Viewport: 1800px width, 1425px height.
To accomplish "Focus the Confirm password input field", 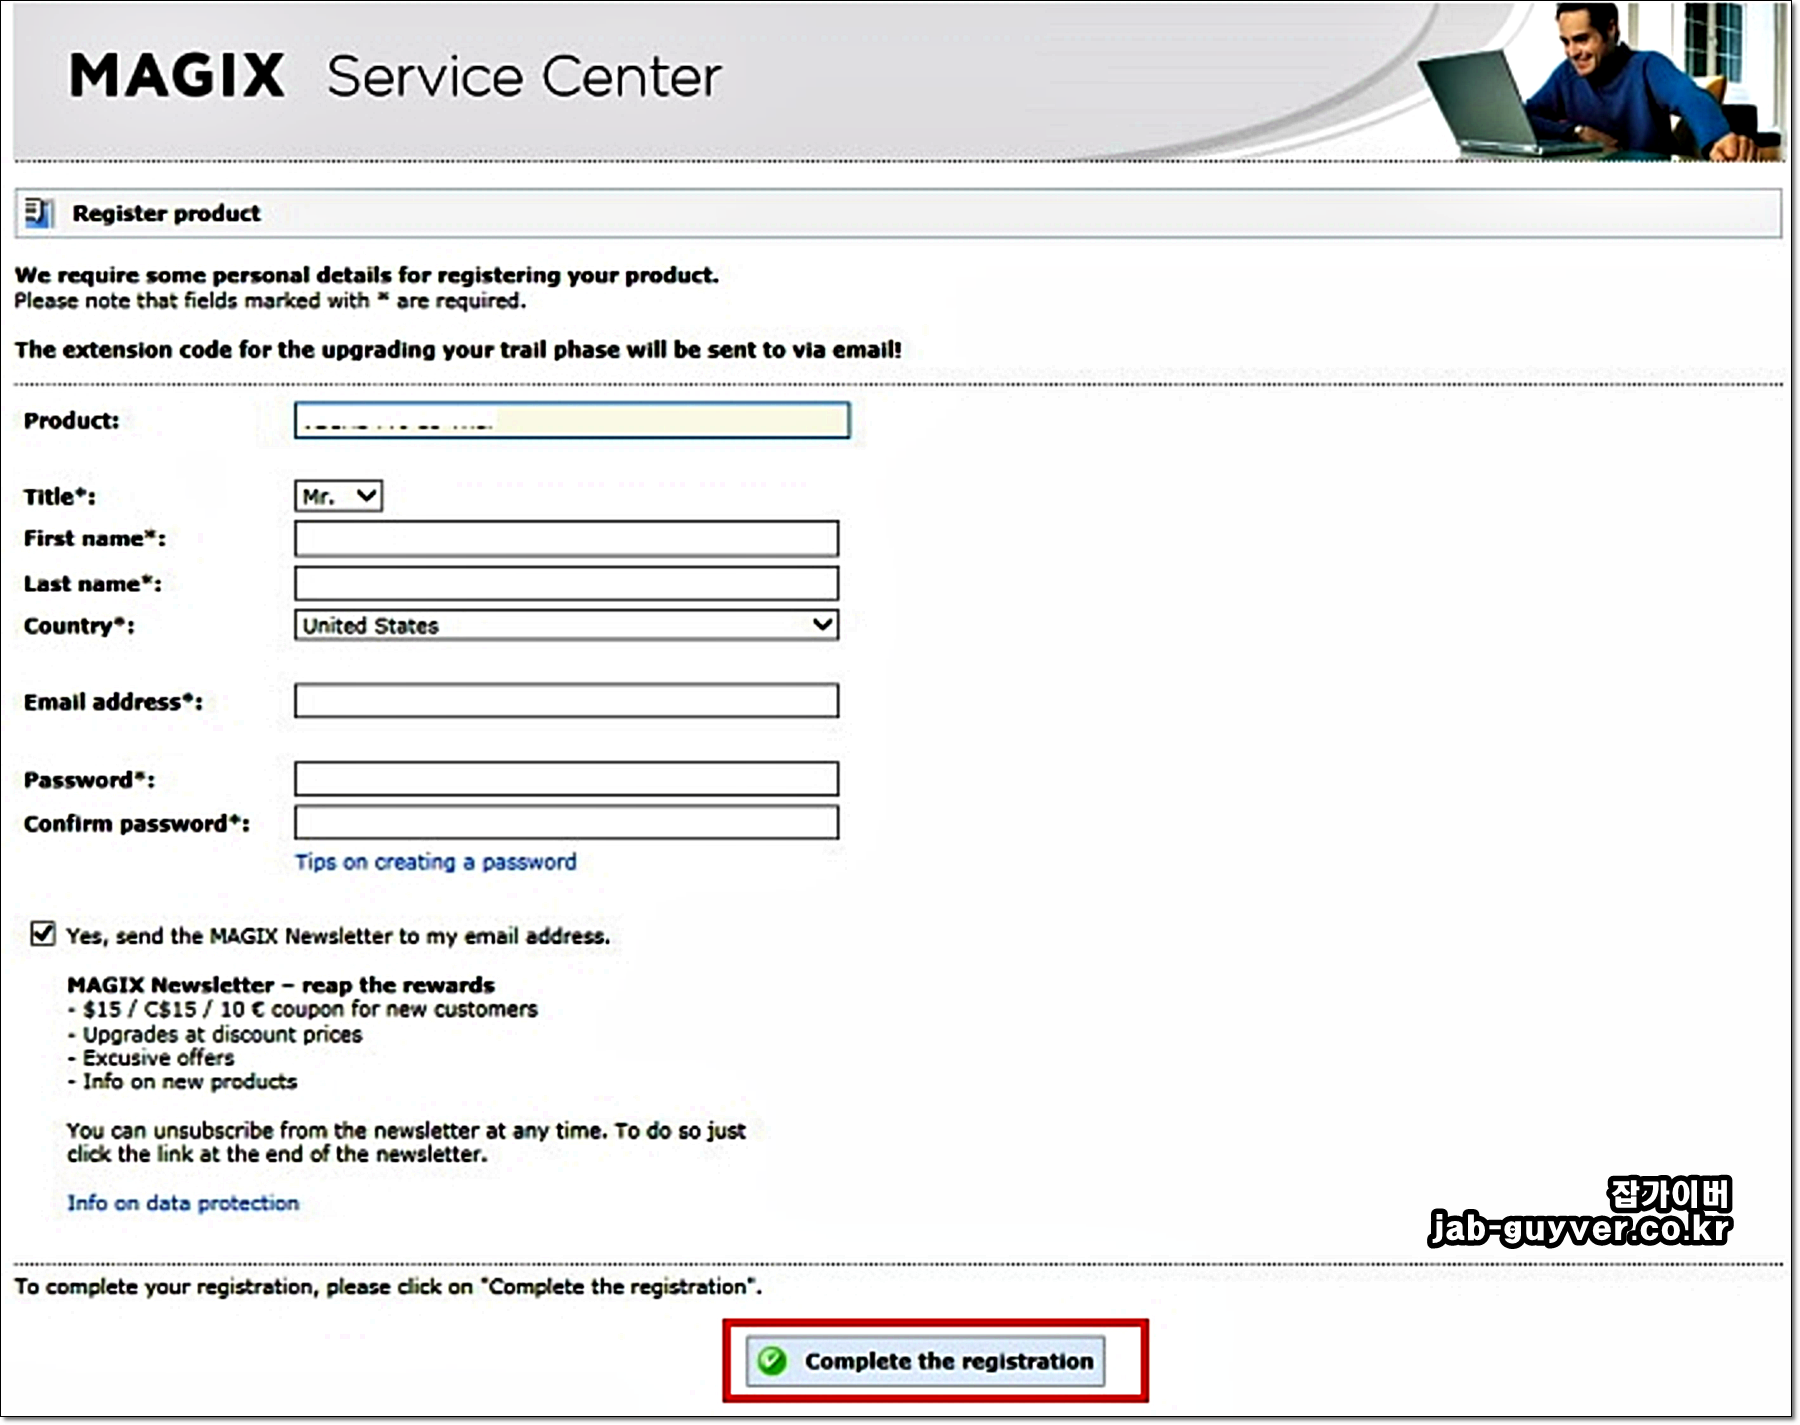I will tap(566, 823).
